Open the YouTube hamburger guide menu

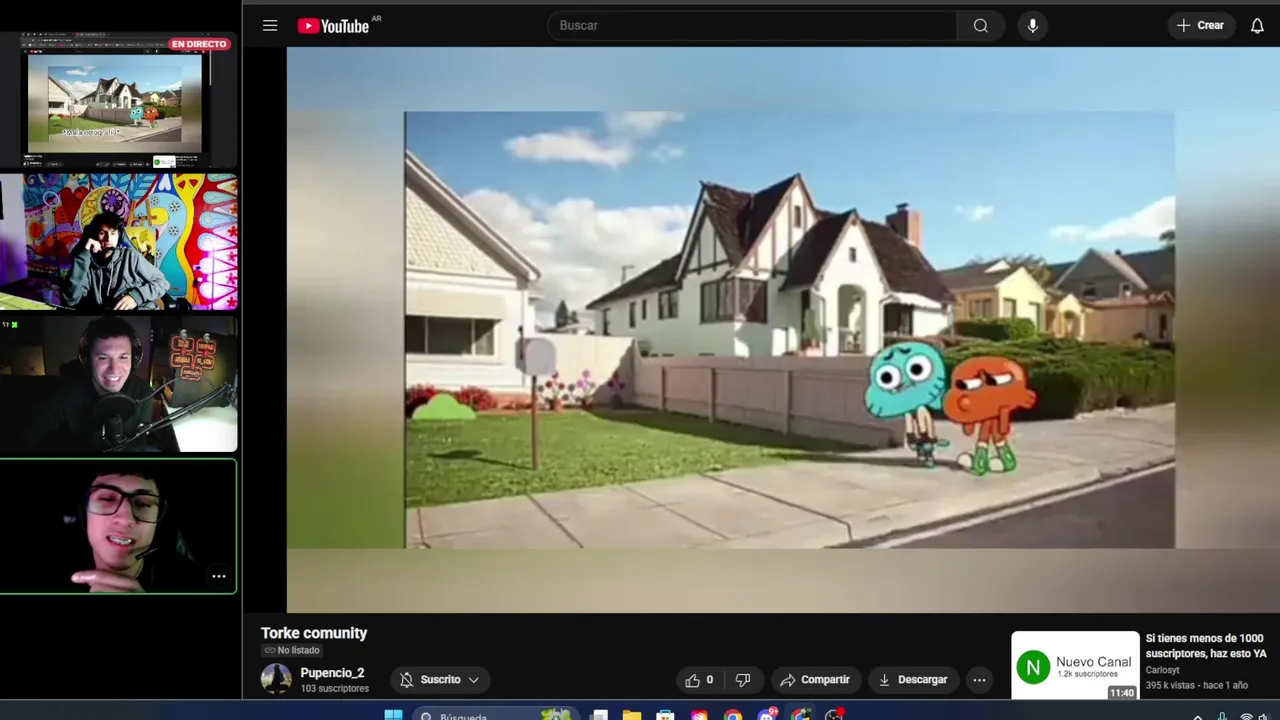270,26
